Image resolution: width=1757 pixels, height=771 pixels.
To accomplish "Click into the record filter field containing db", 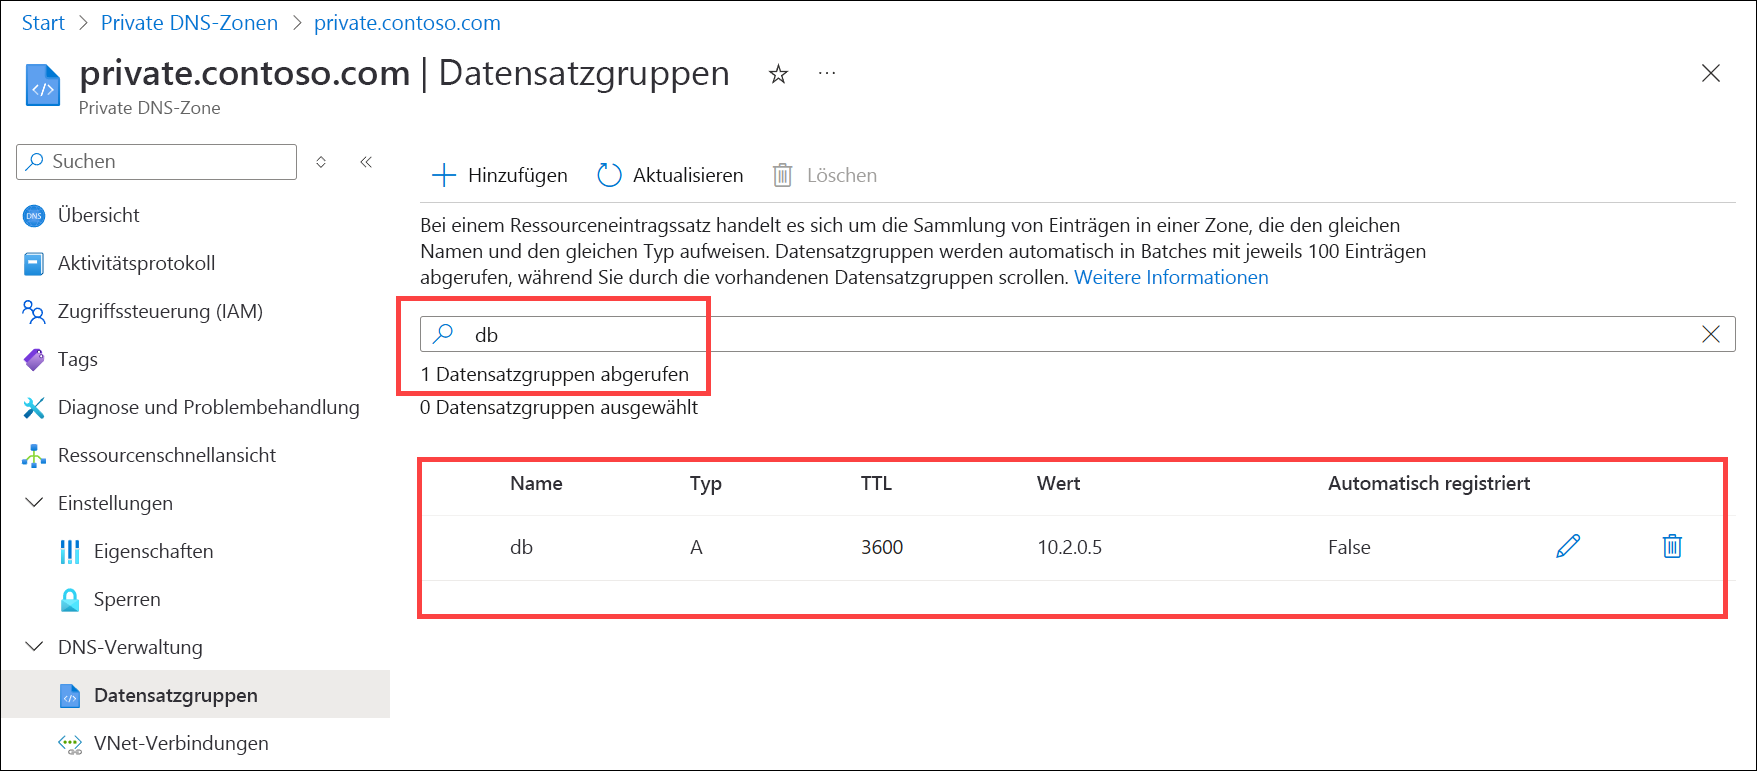I will pos(1077,334).
